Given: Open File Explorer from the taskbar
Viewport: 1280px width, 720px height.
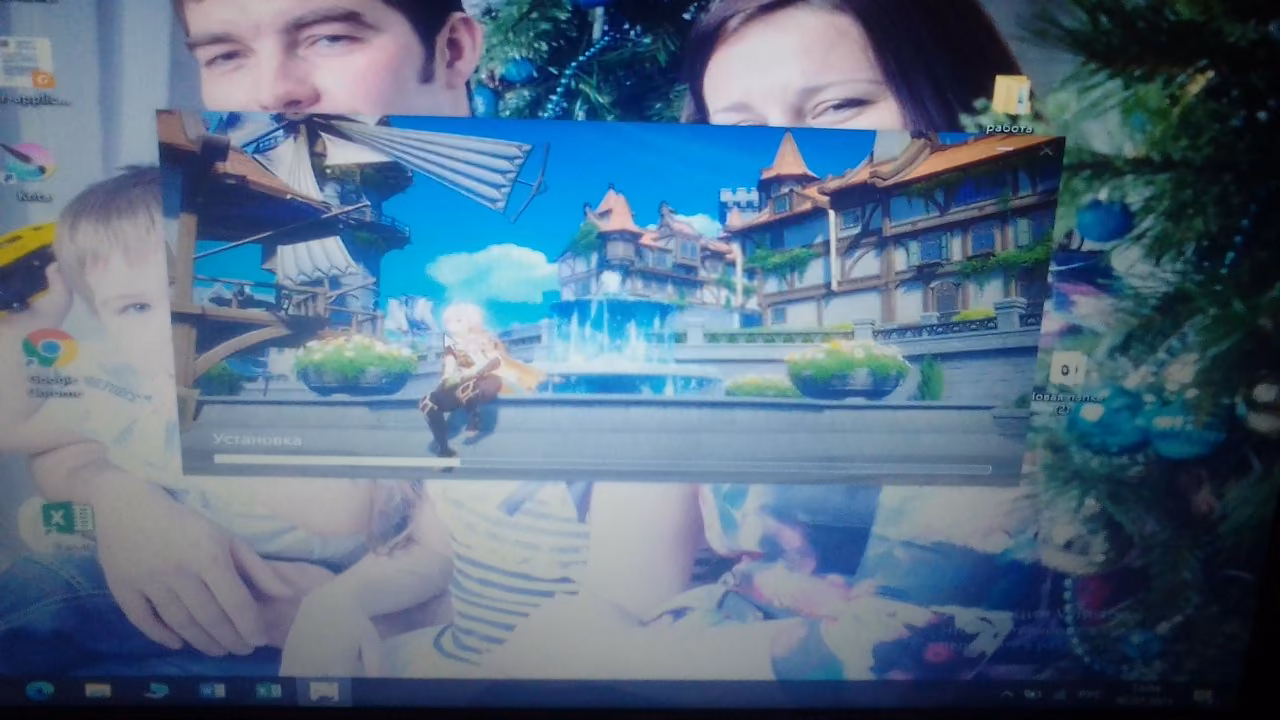Looking at the screenshot, I should click(x=99, y=691).
